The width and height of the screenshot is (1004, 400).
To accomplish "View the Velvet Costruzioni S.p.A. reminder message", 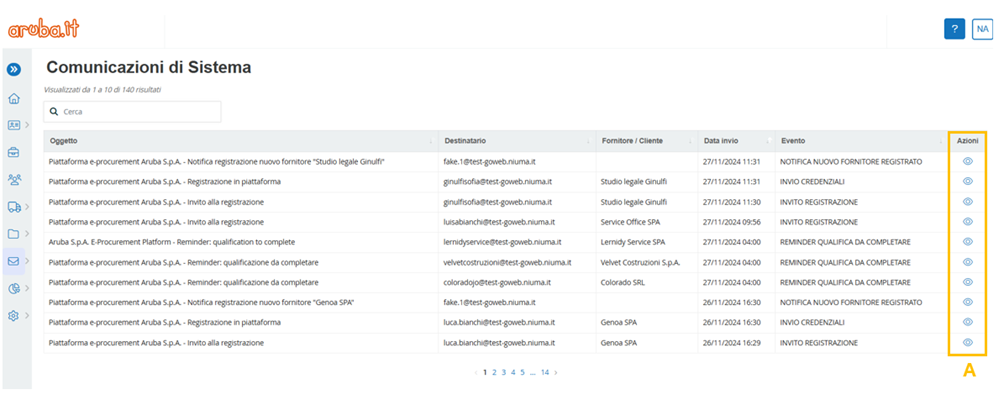I will click(968, 262).
